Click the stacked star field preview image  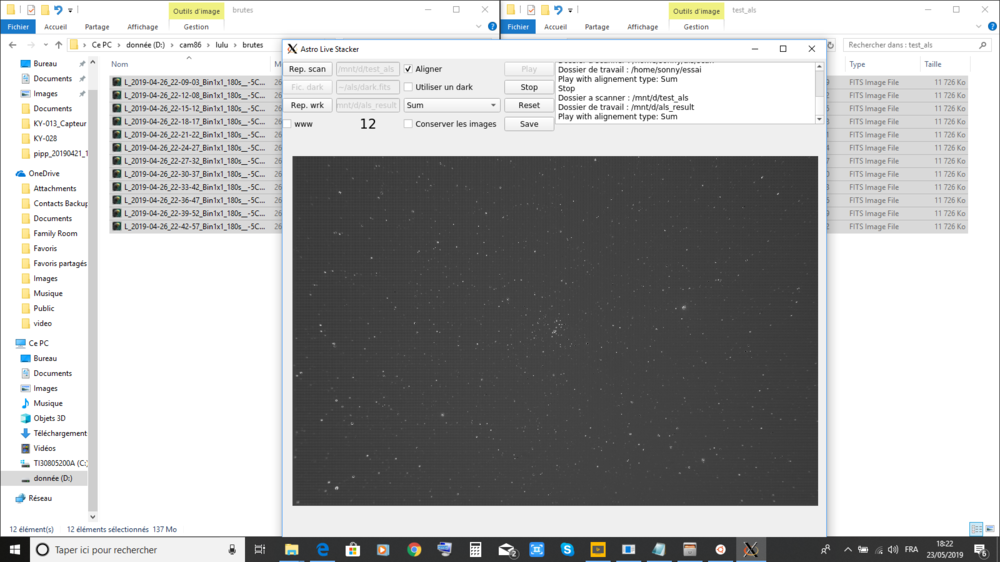555,330
